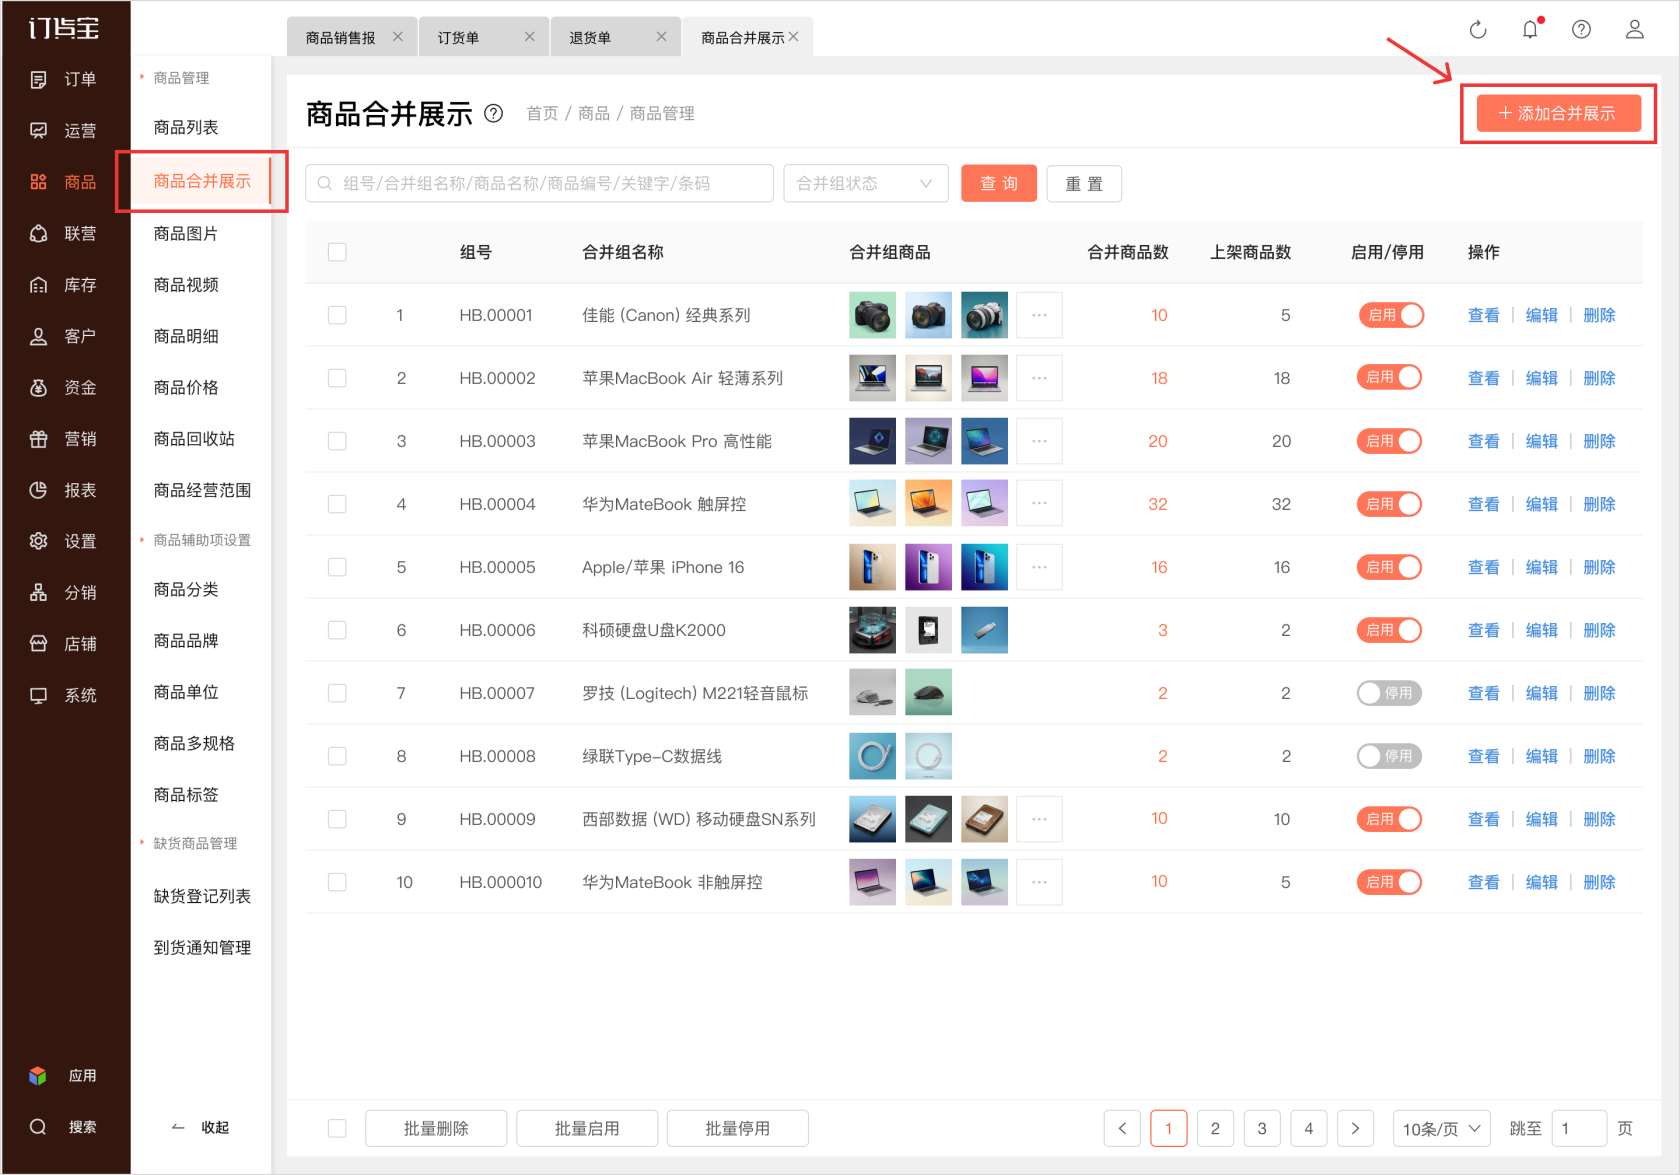Viewport: 1680px width, 1175px height.
Task: Close the 退货单 tab
Action: click(x=661, y=36)
